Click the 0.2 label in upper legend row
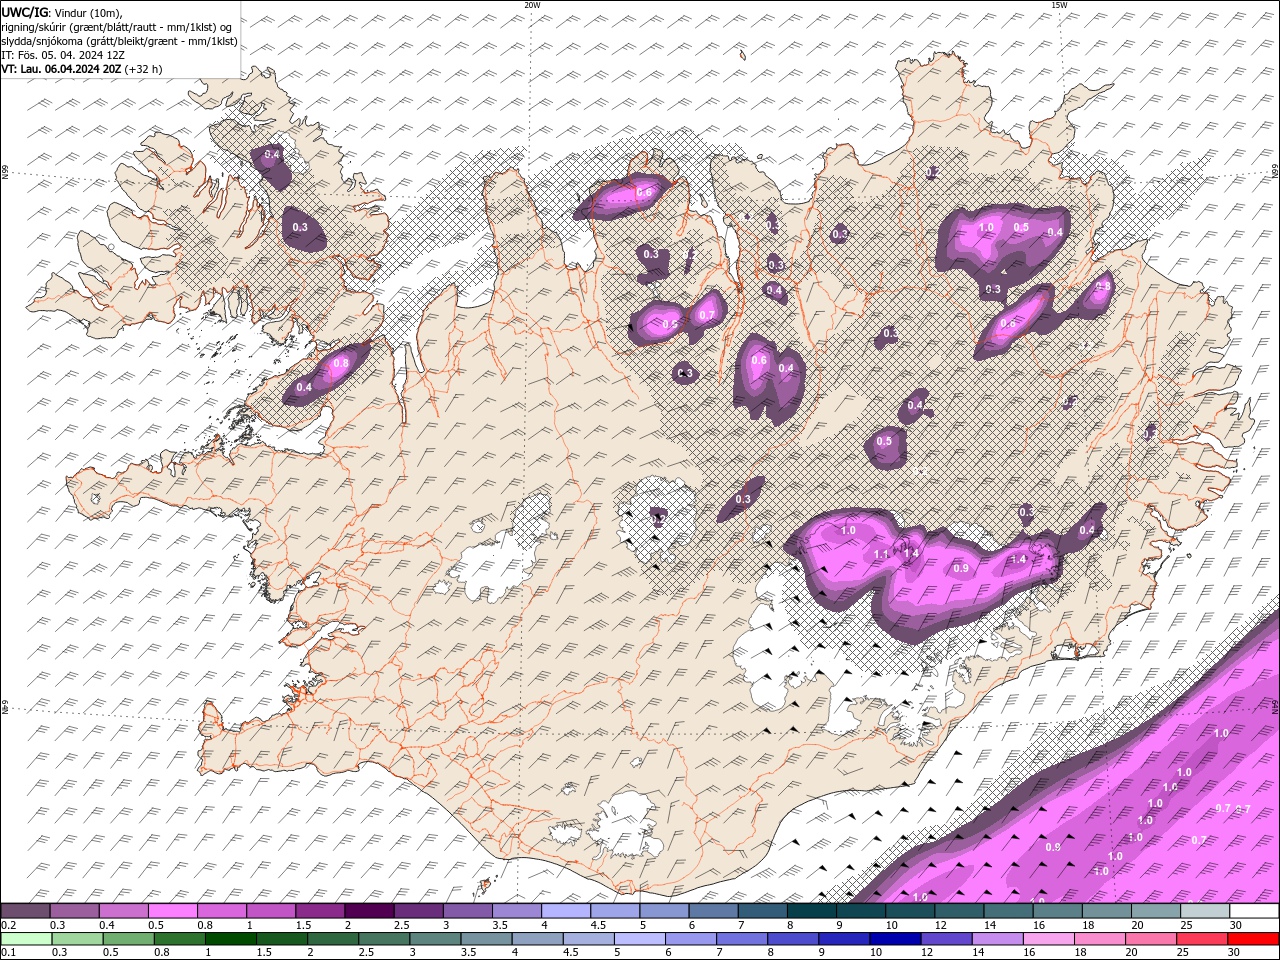Image resolution: width=1280 pixels, height=960 pixels. 8,925
